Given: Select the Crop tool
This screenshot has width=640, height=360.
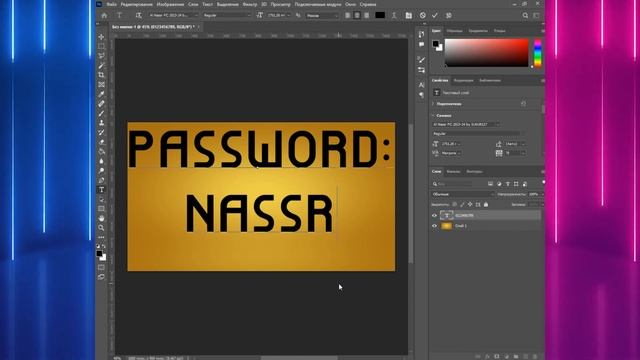Looking at the screenshot, I should pos(101,75).
